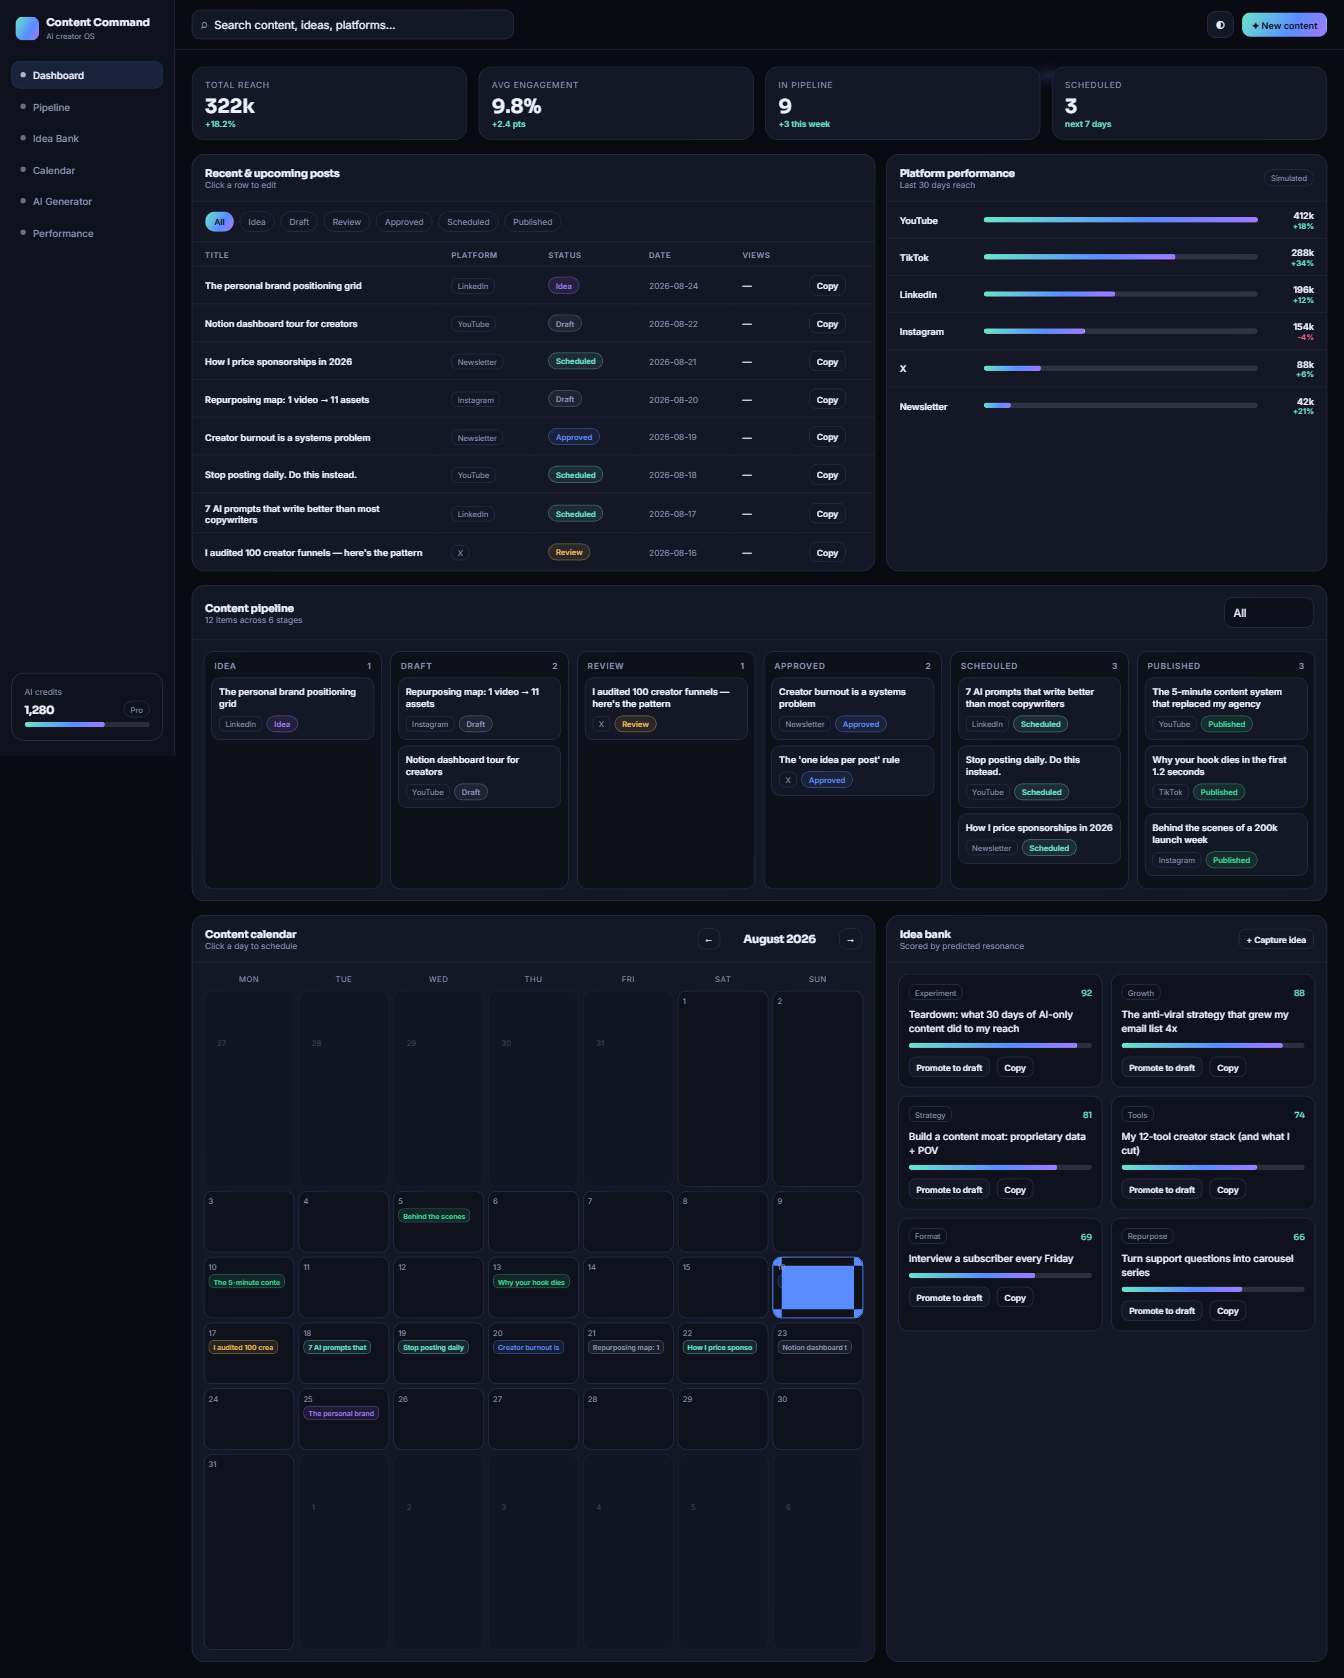Open 'The 5-minute content system' pipeline card

click(x=1226, y=709)
